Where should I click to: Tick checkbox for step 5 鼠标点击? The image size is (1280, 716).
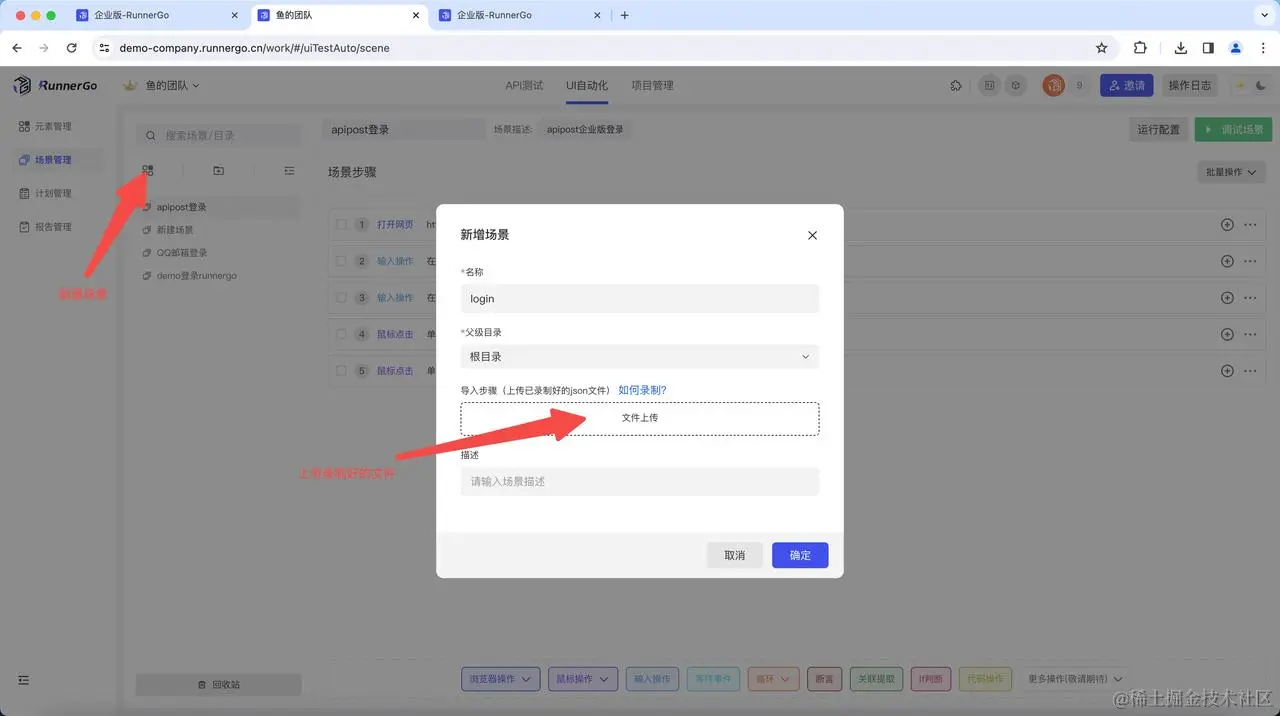(341, 371)
